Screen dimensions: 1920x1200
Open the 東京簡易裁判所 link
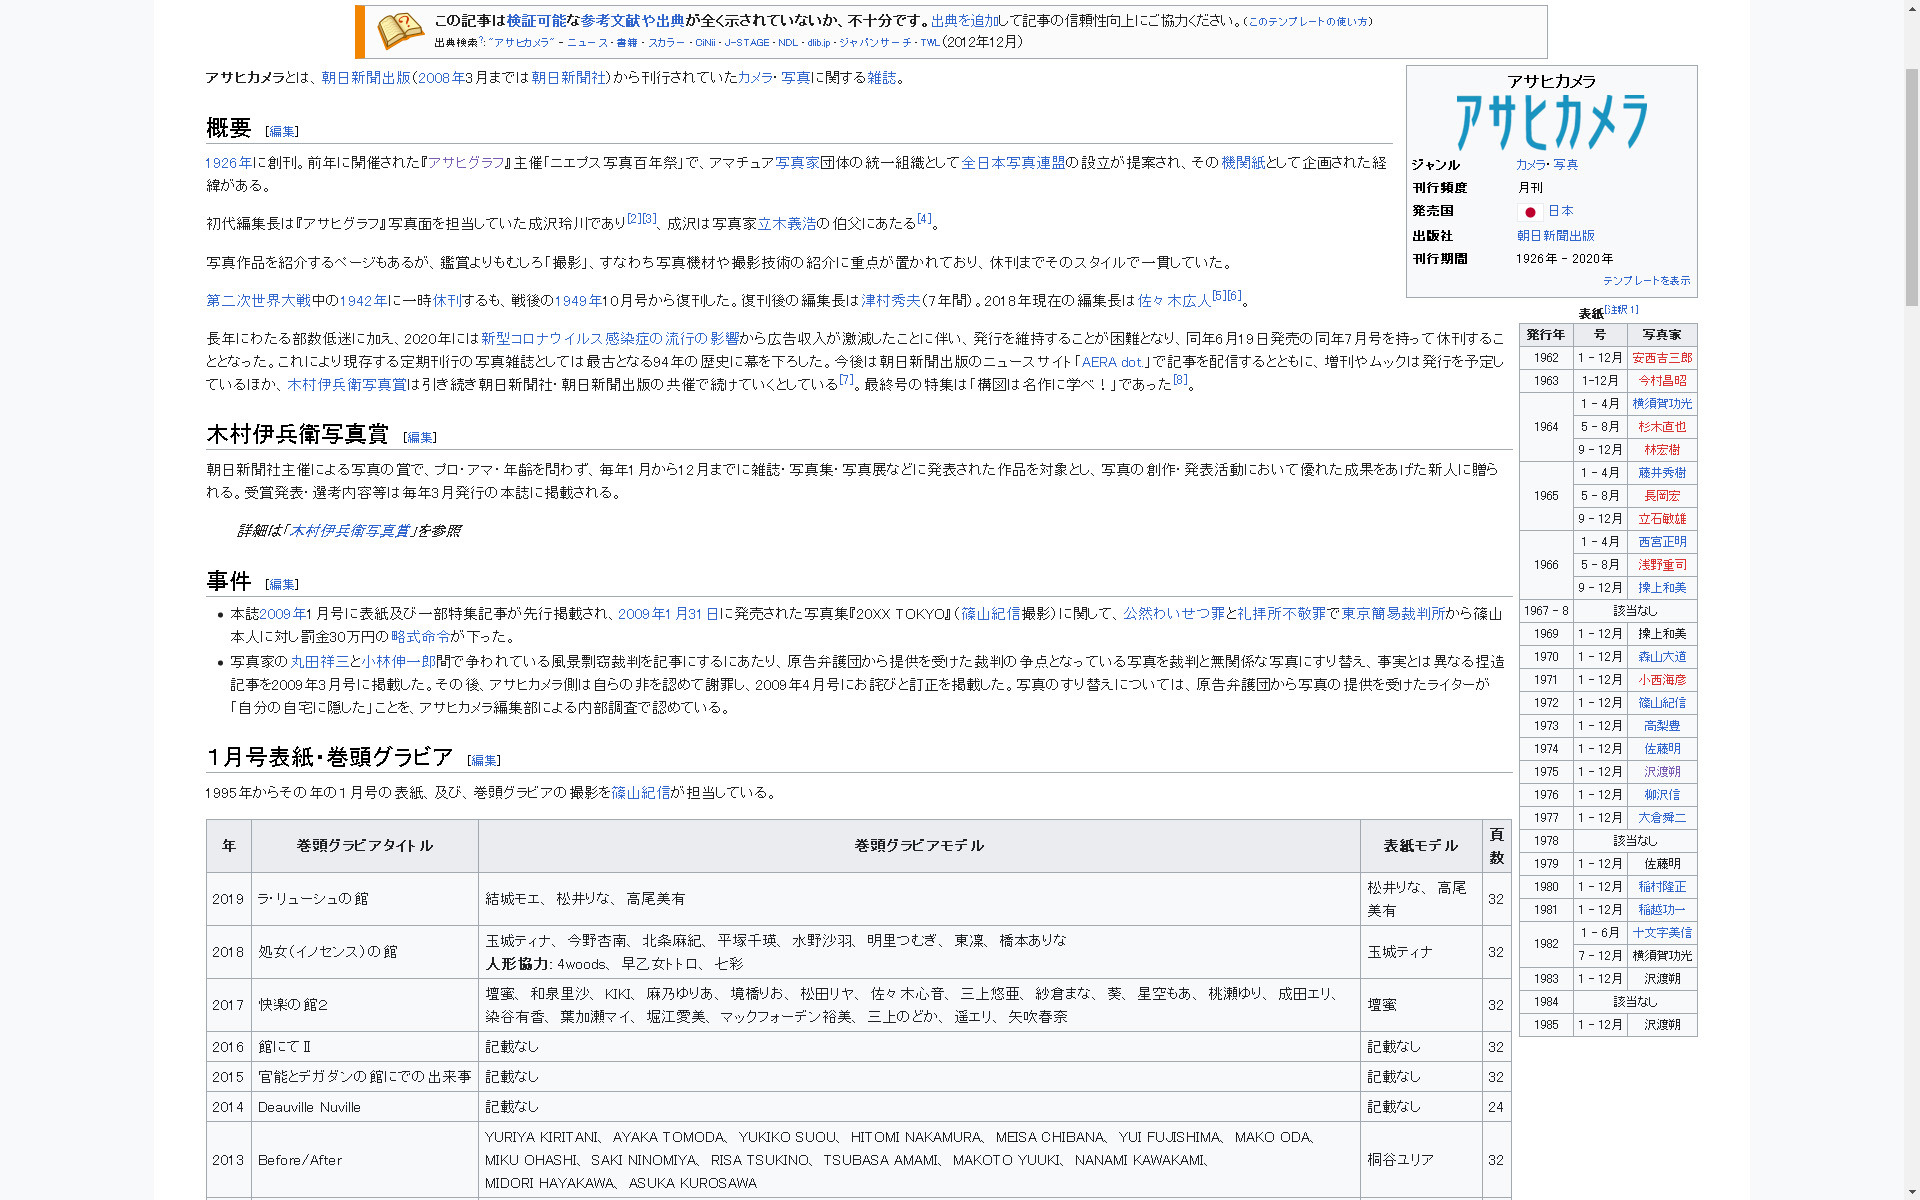(x=1393, y=614)
